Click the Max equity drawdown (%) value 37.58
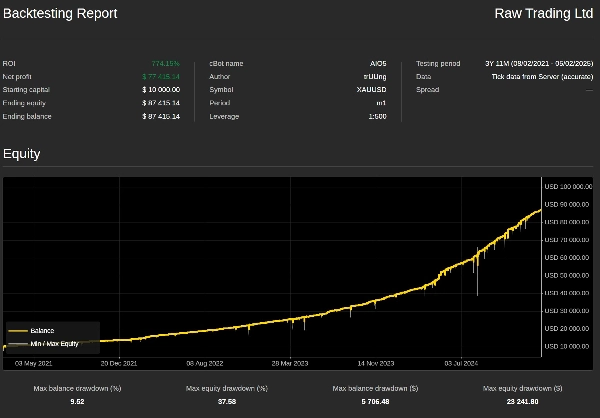 [227, 401]
